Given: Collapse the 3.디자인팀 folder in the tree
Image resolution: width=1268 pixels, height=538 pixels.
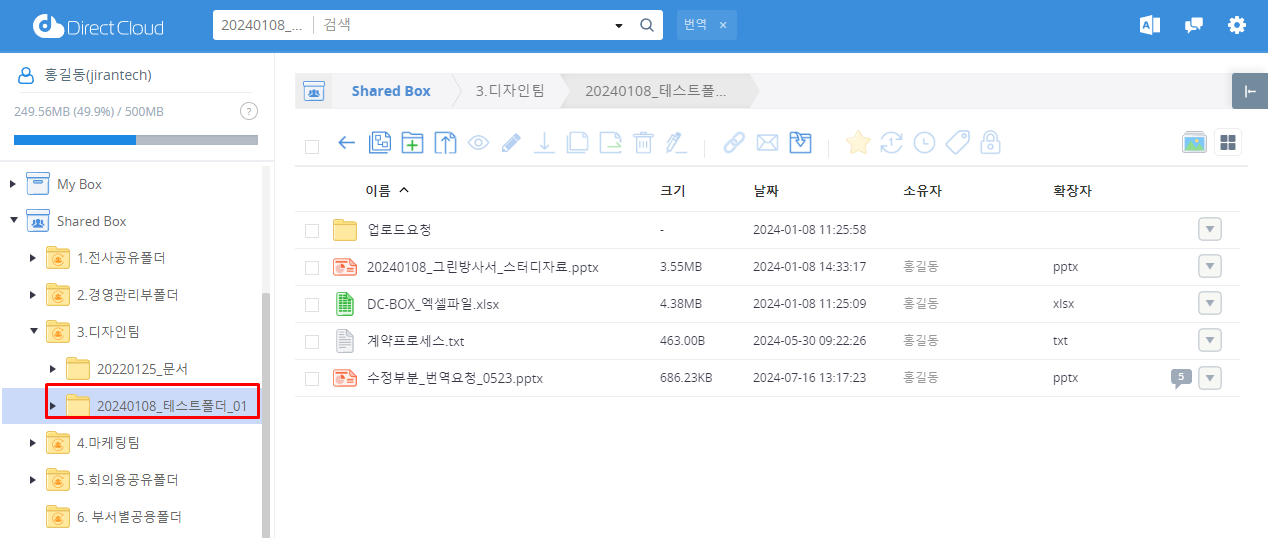Looking at the screenshot, I should tap(33, 331).
